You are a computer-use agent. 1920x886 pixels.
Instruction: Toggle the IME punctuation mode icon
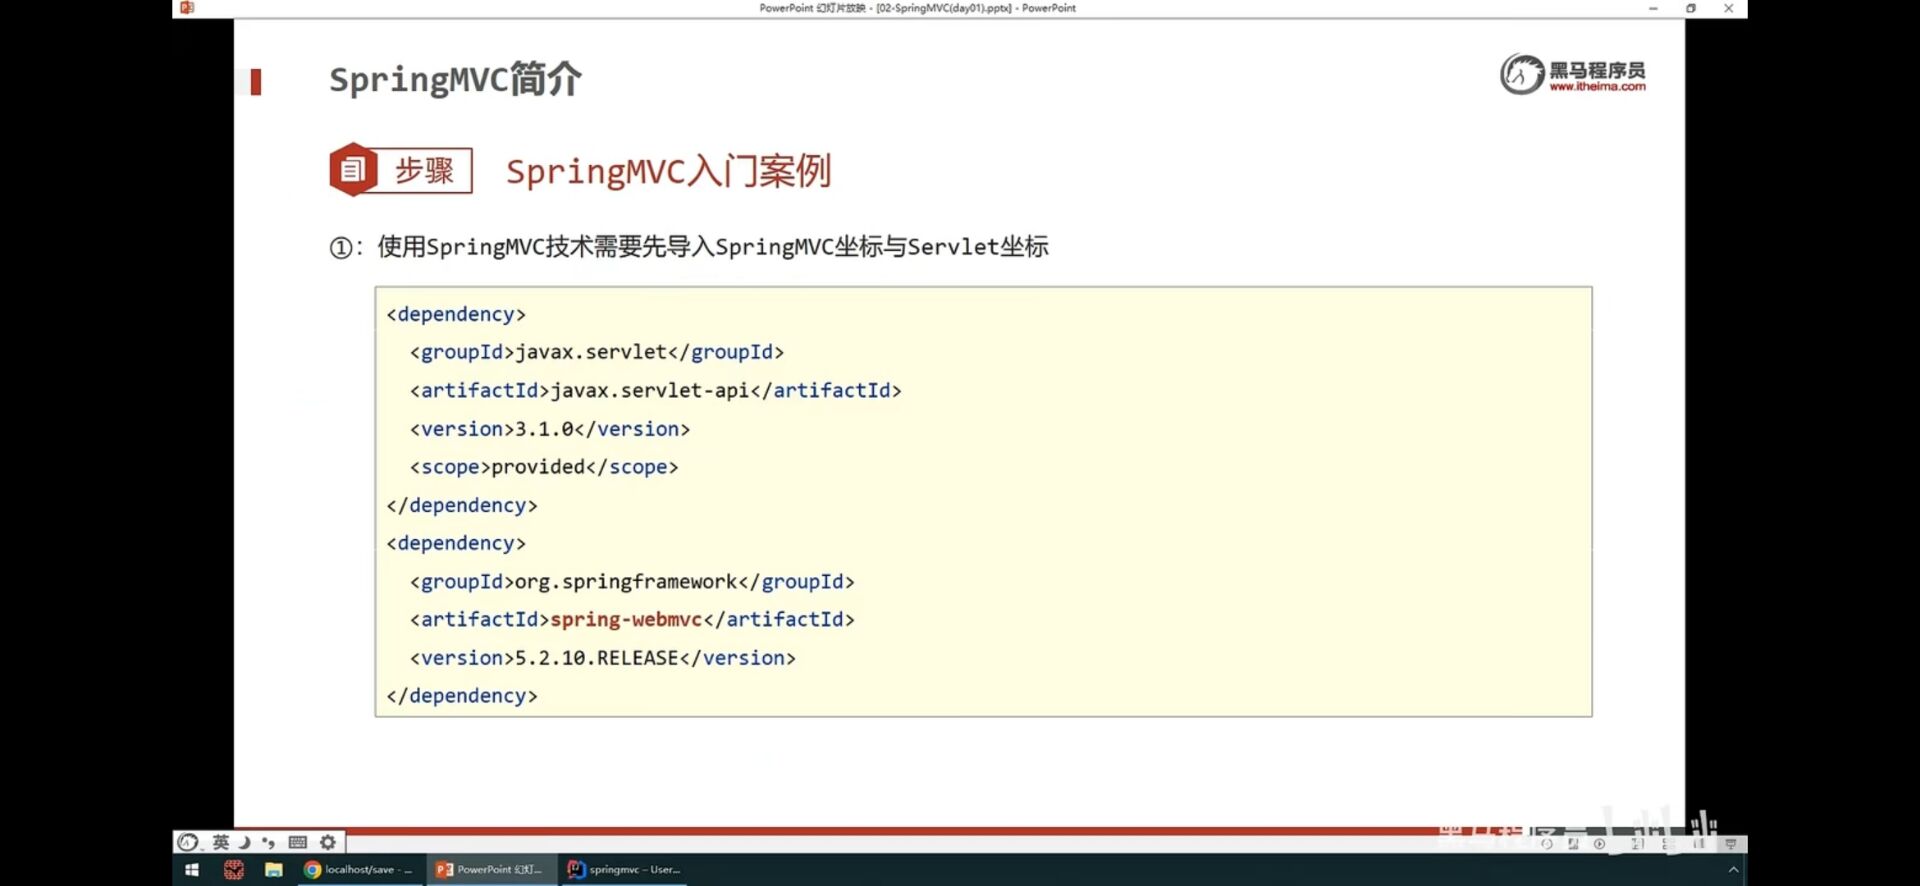[x=268, y=843]
